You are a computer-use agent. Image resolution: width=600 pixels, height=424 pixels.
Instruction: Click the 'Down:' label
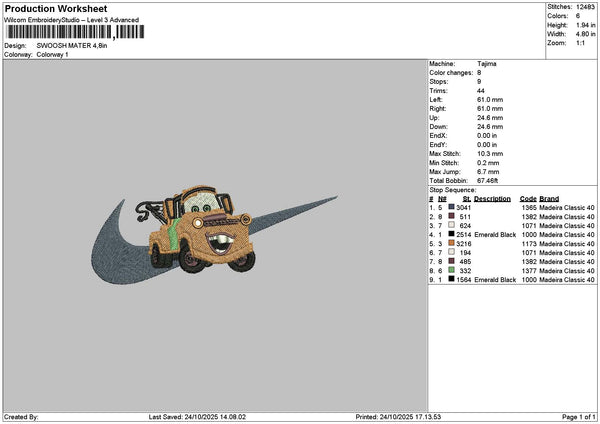[x=438, y=127]
